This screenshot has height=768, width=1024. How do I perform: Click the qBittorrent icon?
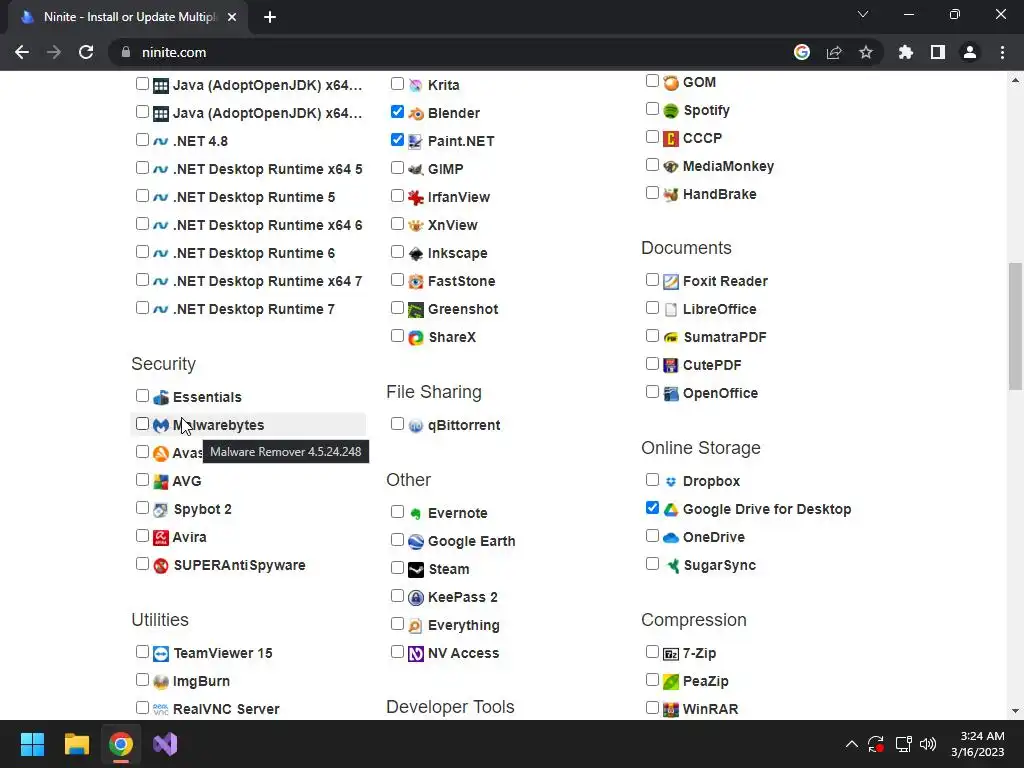tap(416, 426)
